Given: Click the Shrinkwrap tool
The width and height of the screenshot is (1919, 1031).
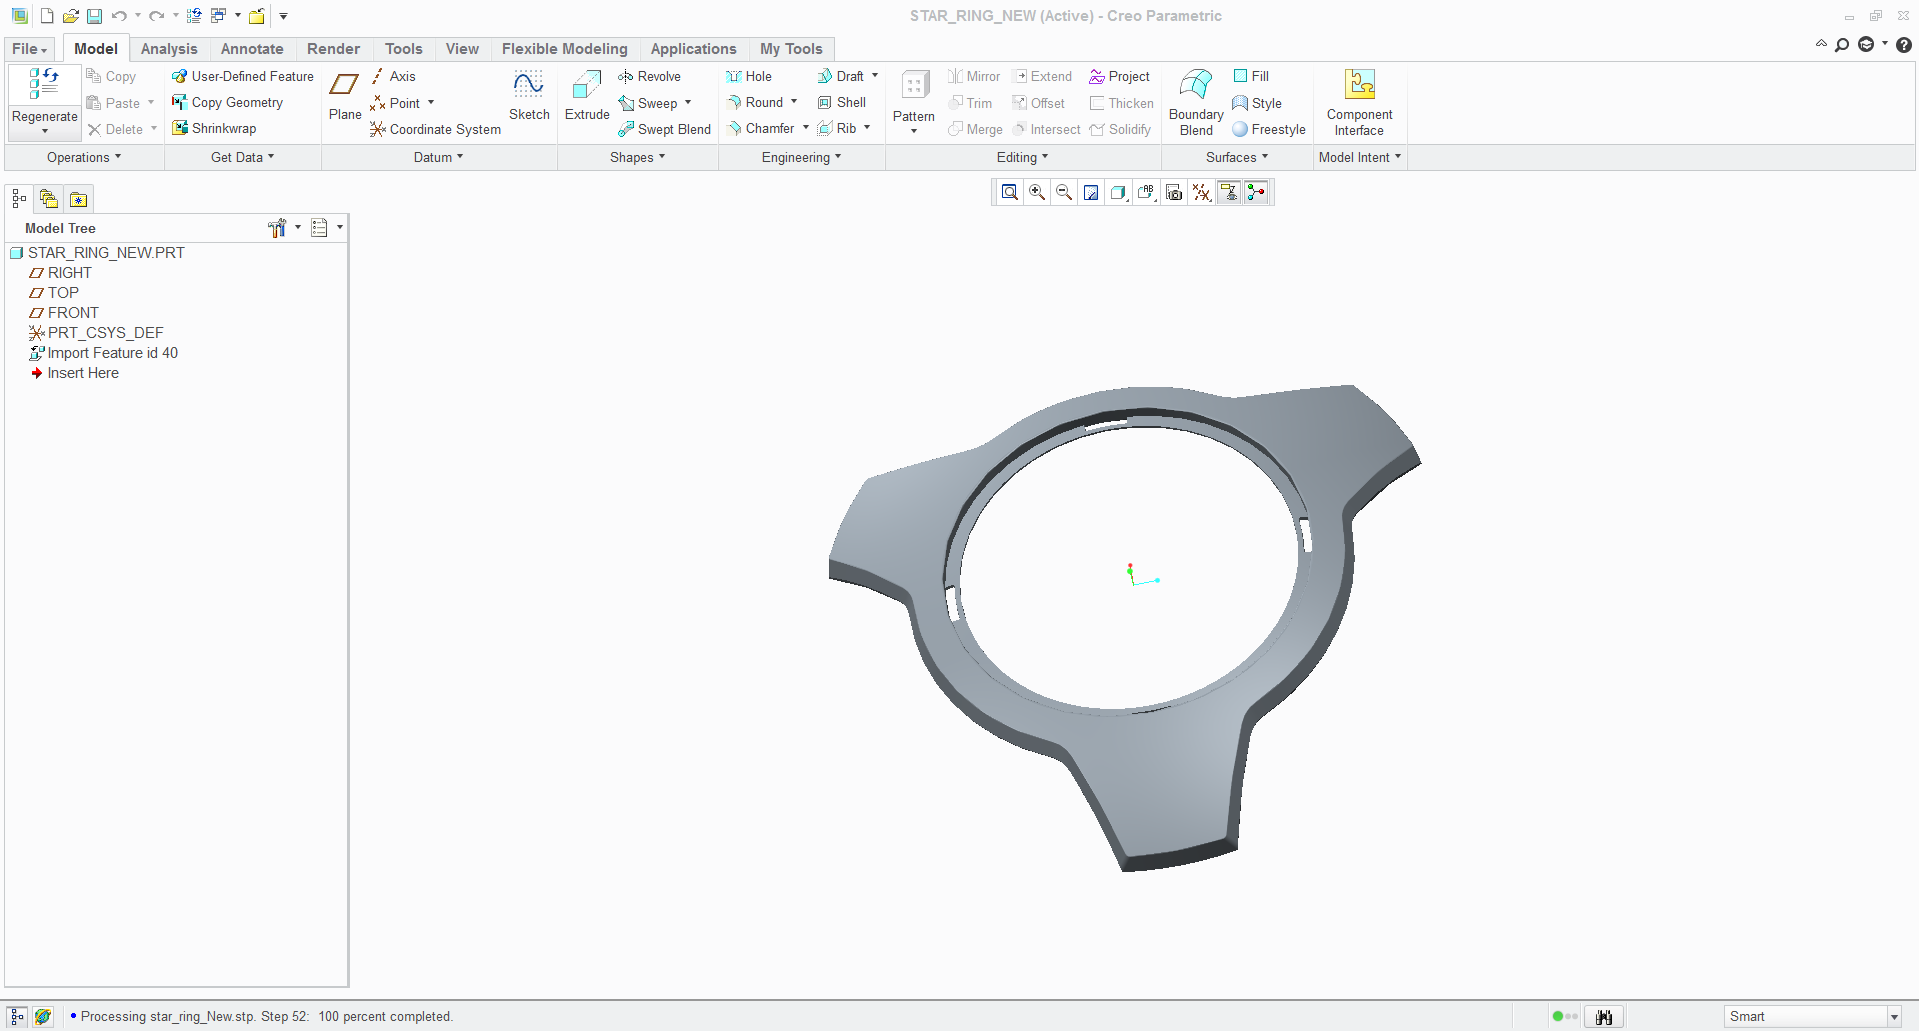Looking at the screenshot, I should [214, 128].
